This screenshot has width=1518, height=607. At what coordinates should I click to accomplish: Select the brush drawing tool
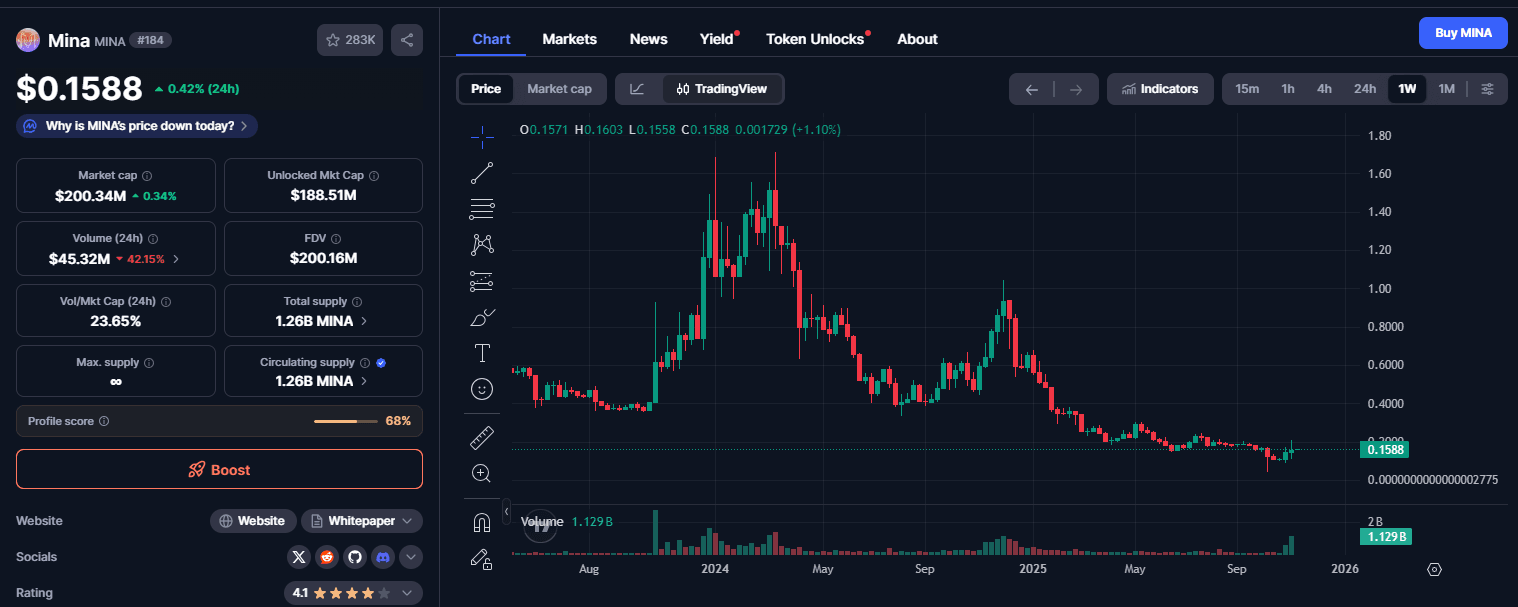pyautogui.click(x=482, y=317)
